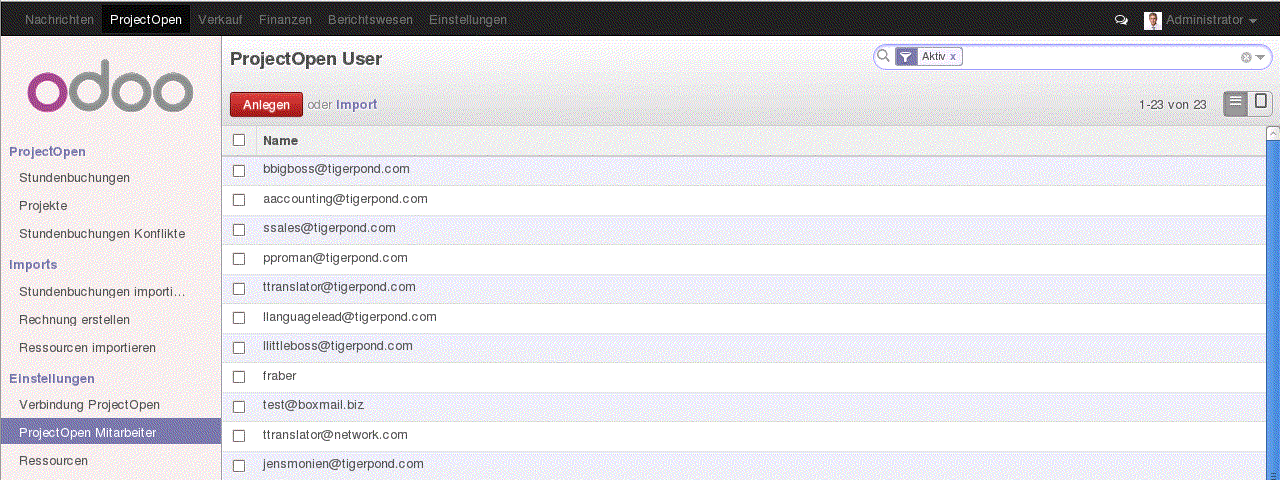Select checkbox for llanguagelead@tigerpond.com
Screen dimensions: 1280x480
click(239, 318)
